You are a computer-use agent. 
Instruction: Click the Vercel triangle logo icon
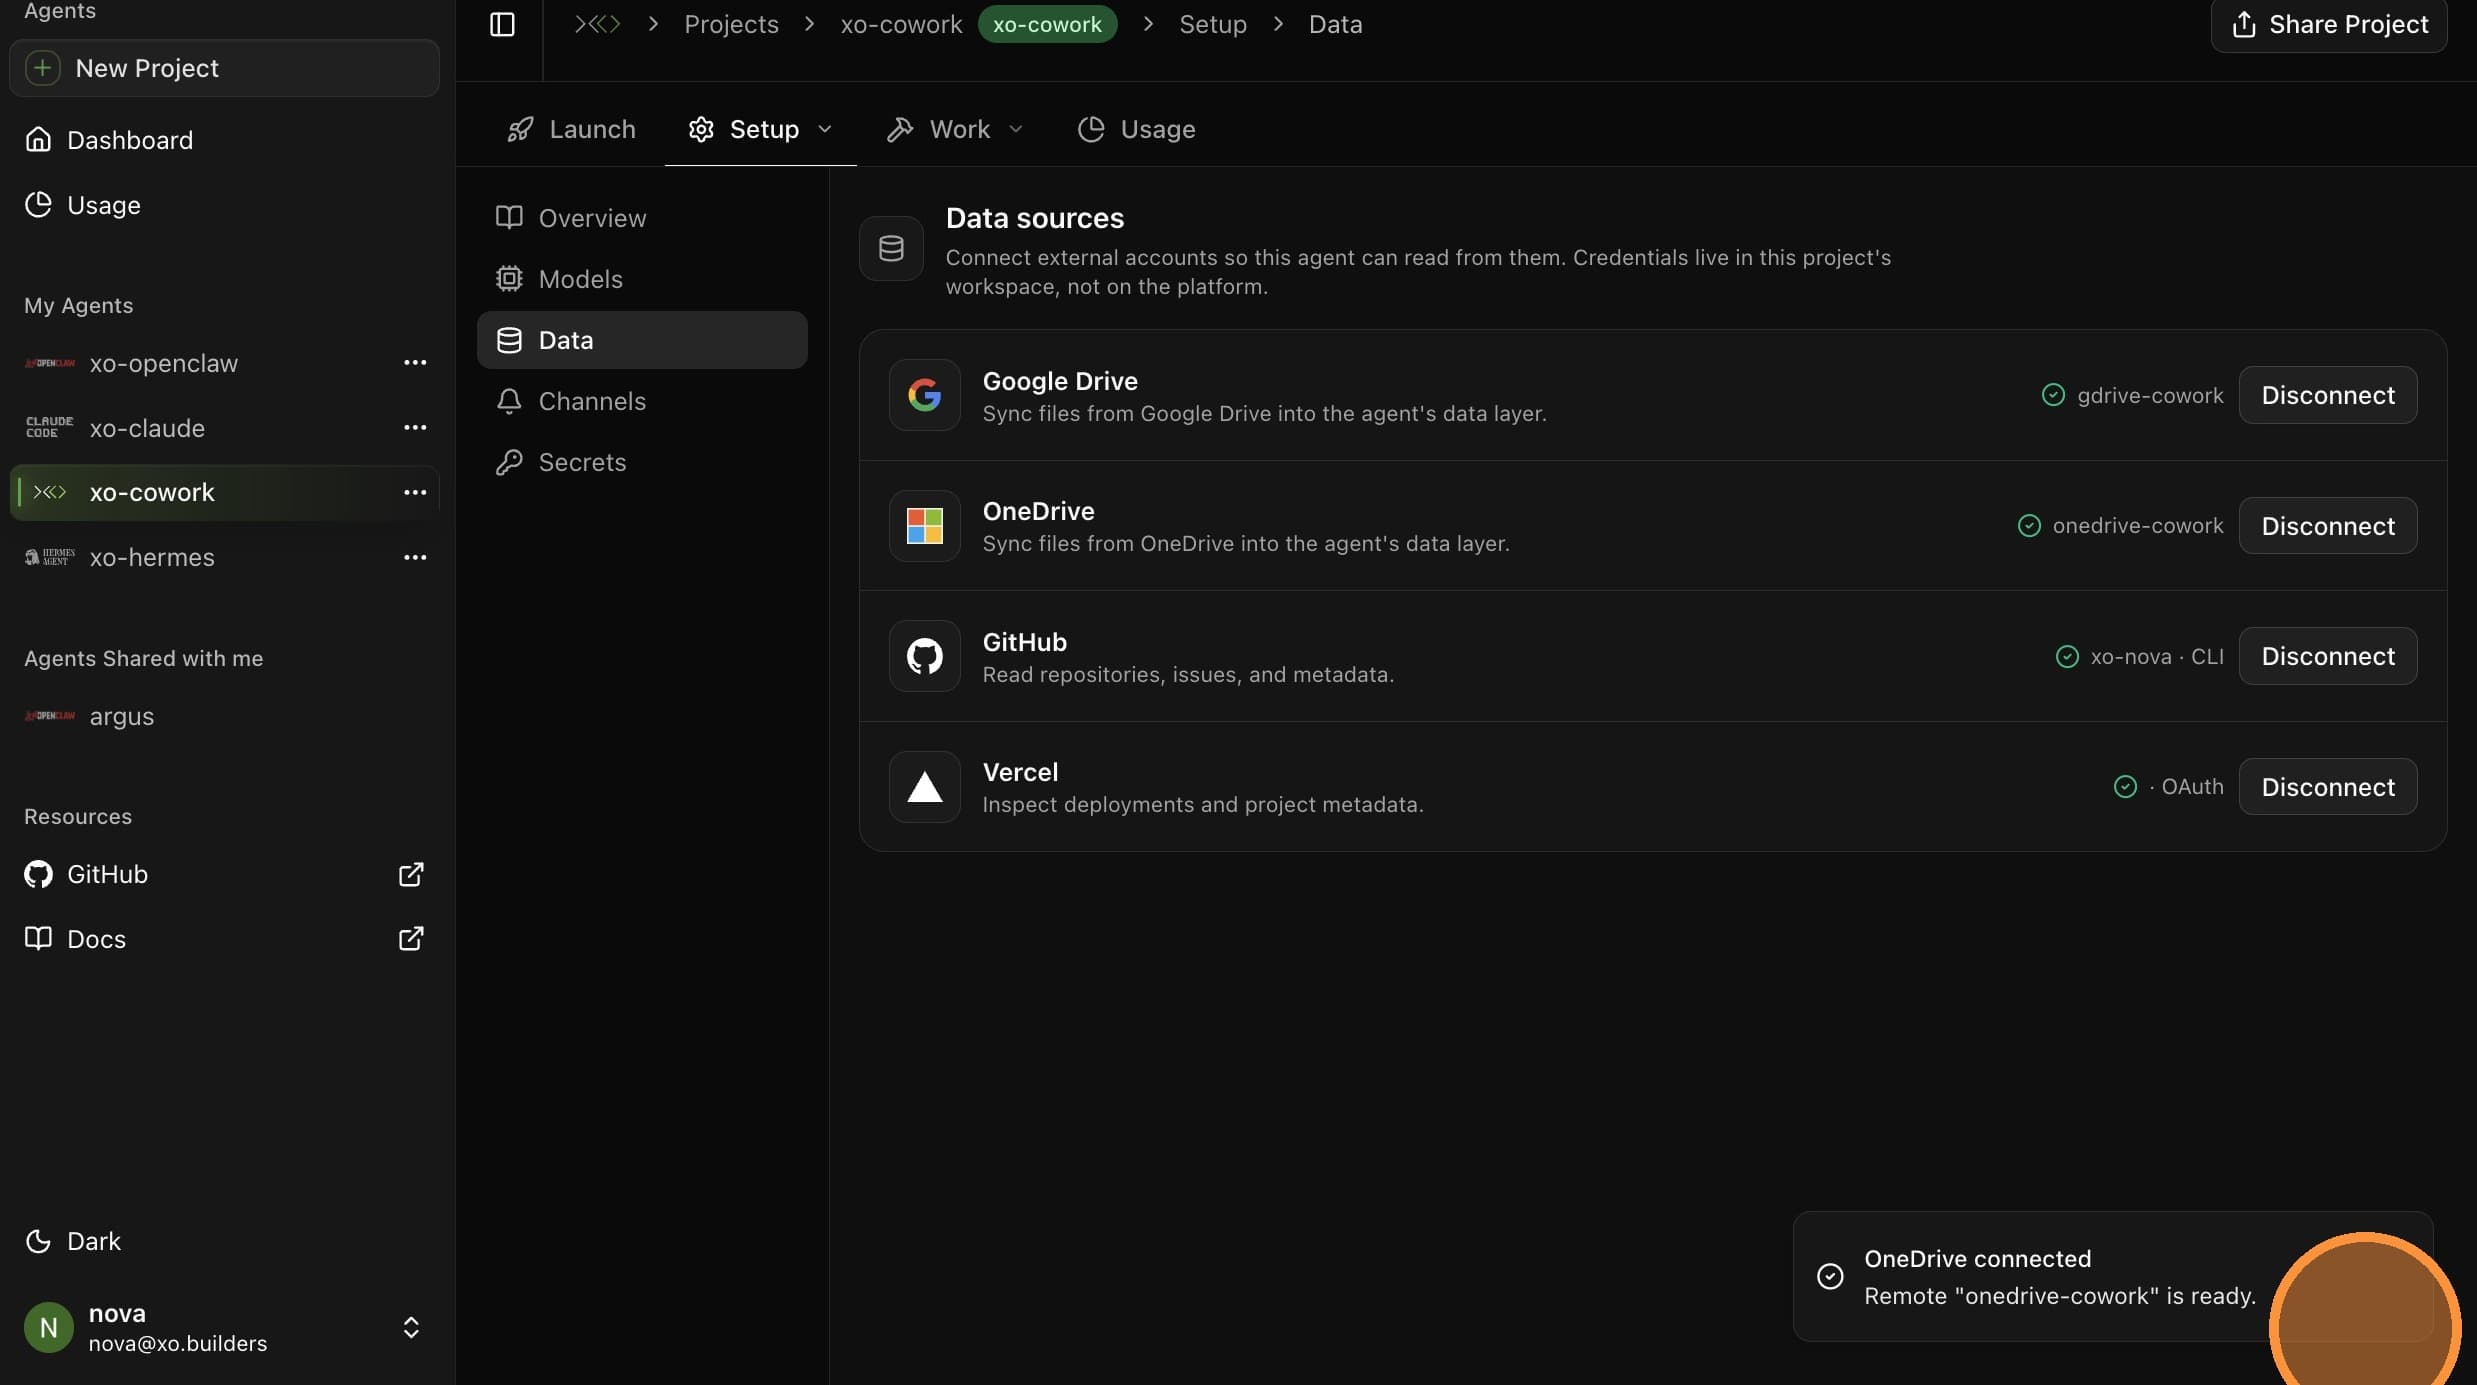pyautogui.click(x=925, y=787)
